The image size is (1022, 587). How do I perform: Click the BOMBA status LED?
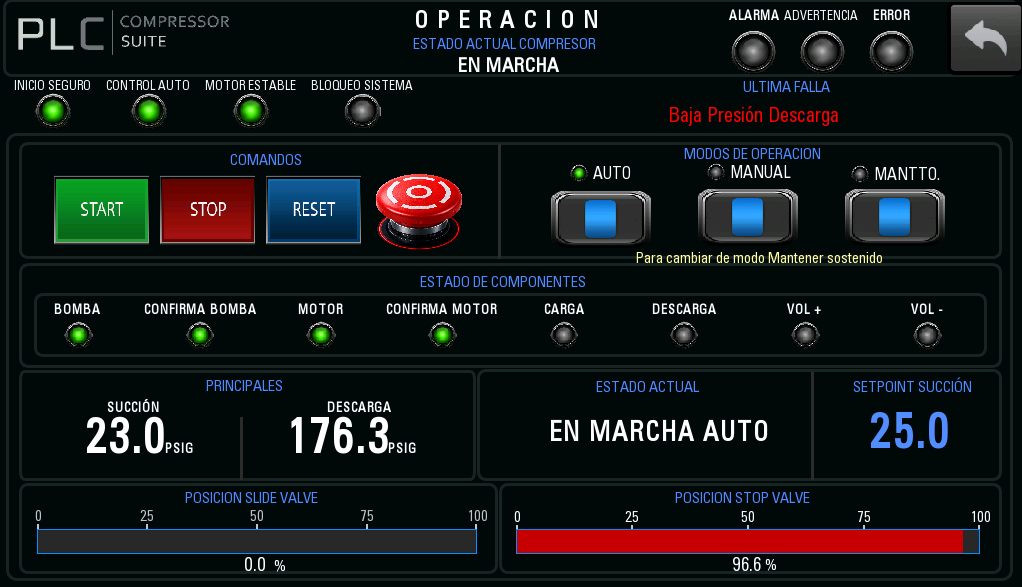[78, 335]
